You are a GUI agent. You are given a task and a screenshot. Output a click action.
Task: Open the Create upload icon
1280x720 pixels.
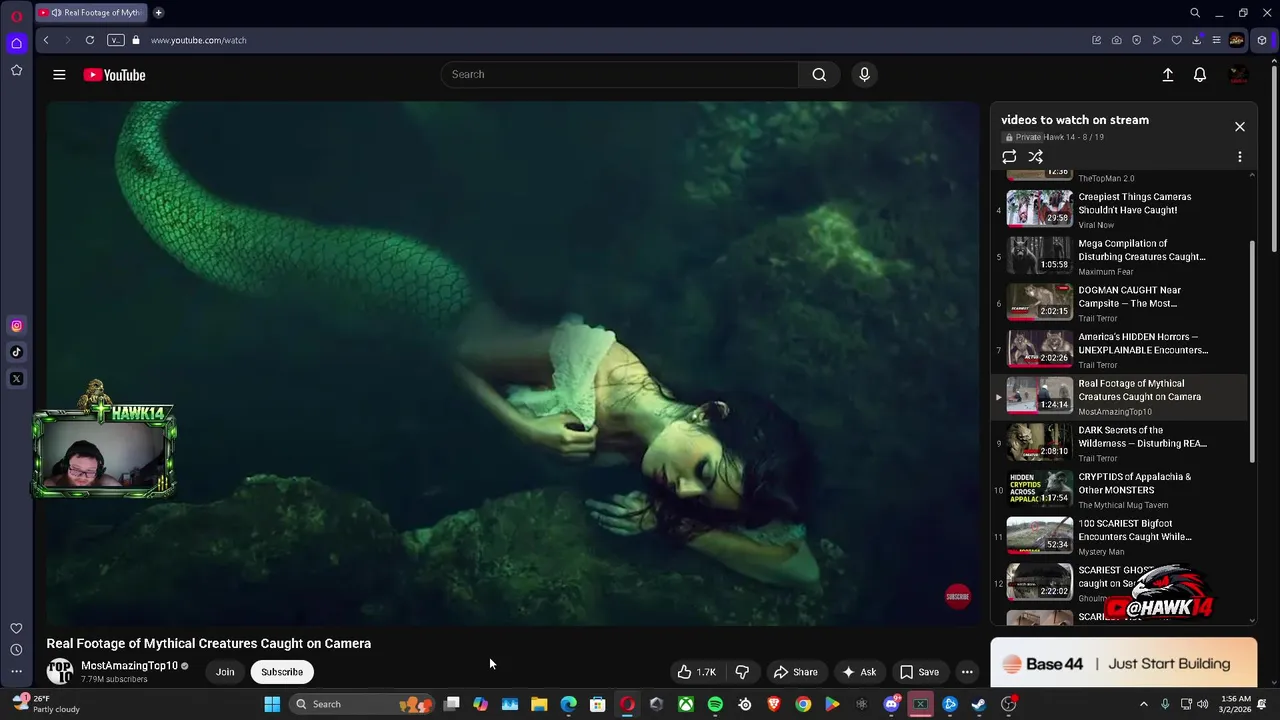point(1167,75)
